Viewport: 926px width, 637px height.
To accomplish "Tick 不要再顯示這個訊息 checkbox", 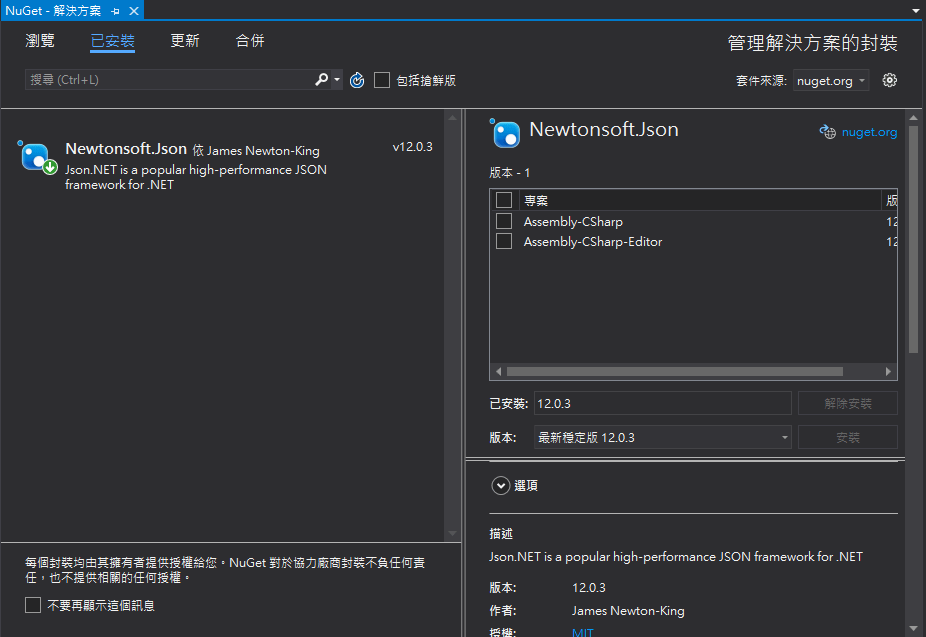I will pos(33,605).
